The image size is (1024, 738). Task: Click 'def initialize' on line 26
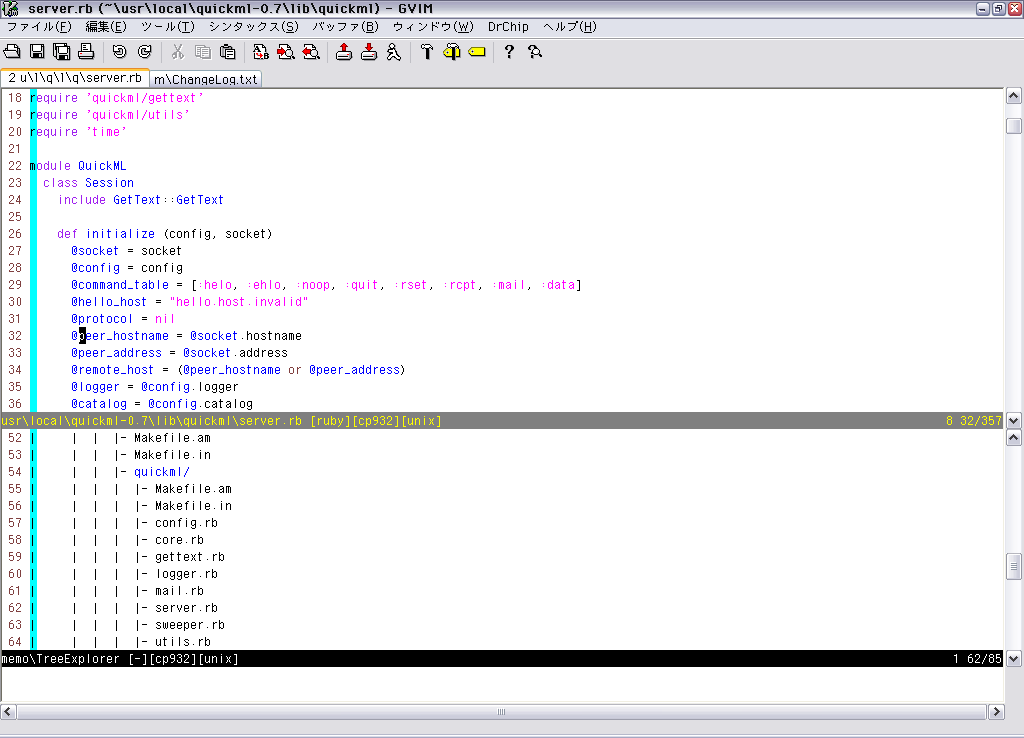(106, 234)
